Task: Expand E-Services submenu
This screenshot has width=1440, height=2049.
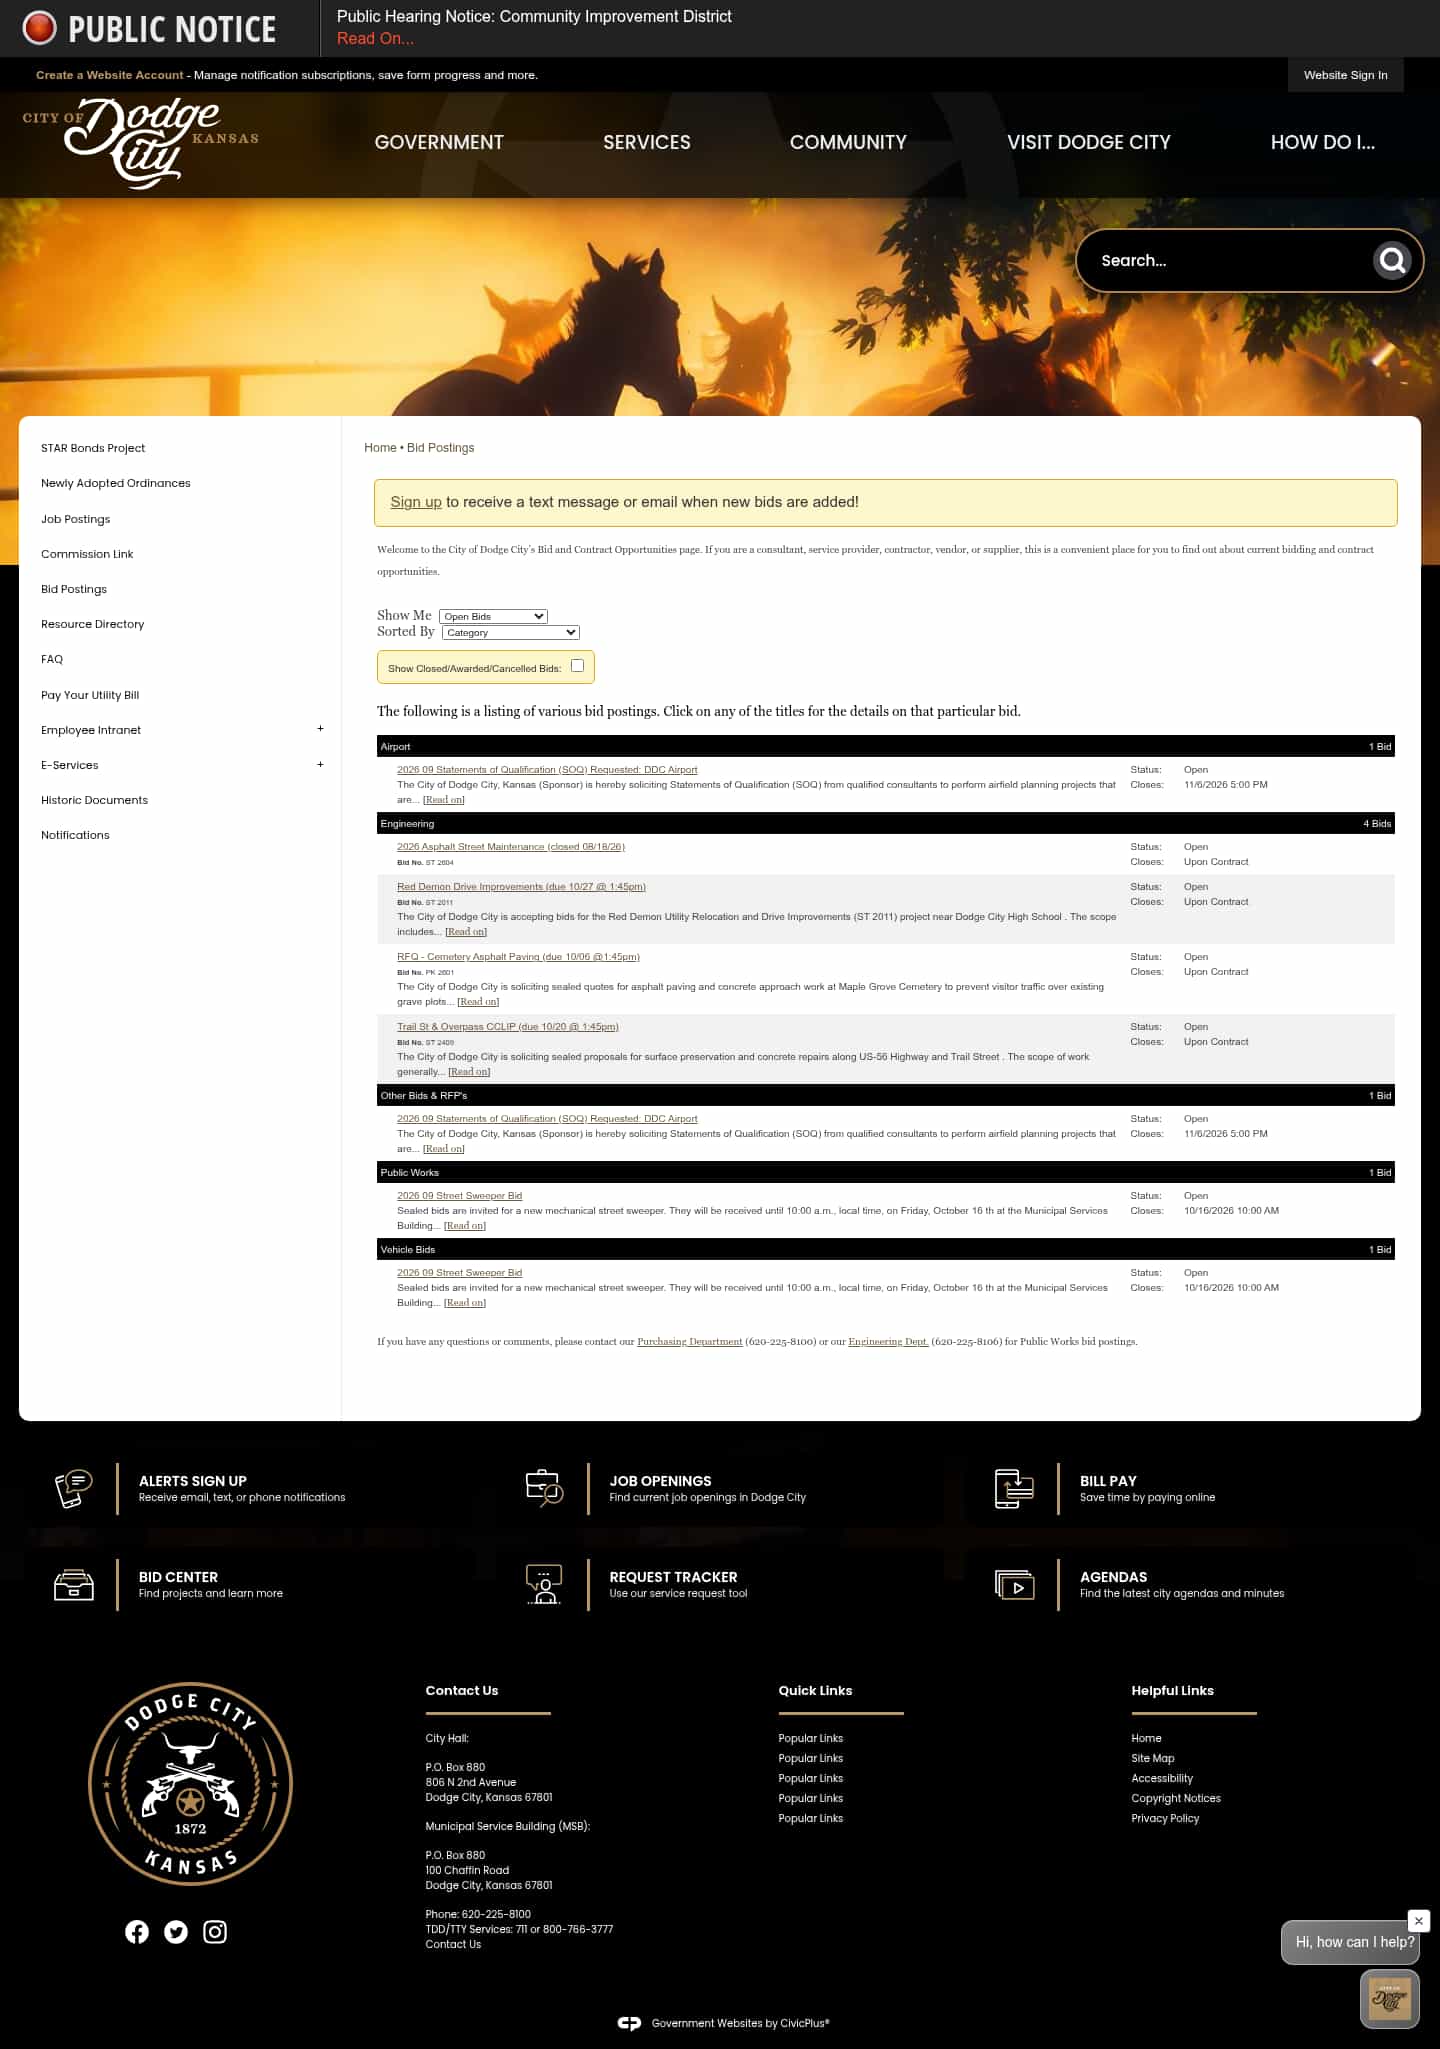Action: 320,765
